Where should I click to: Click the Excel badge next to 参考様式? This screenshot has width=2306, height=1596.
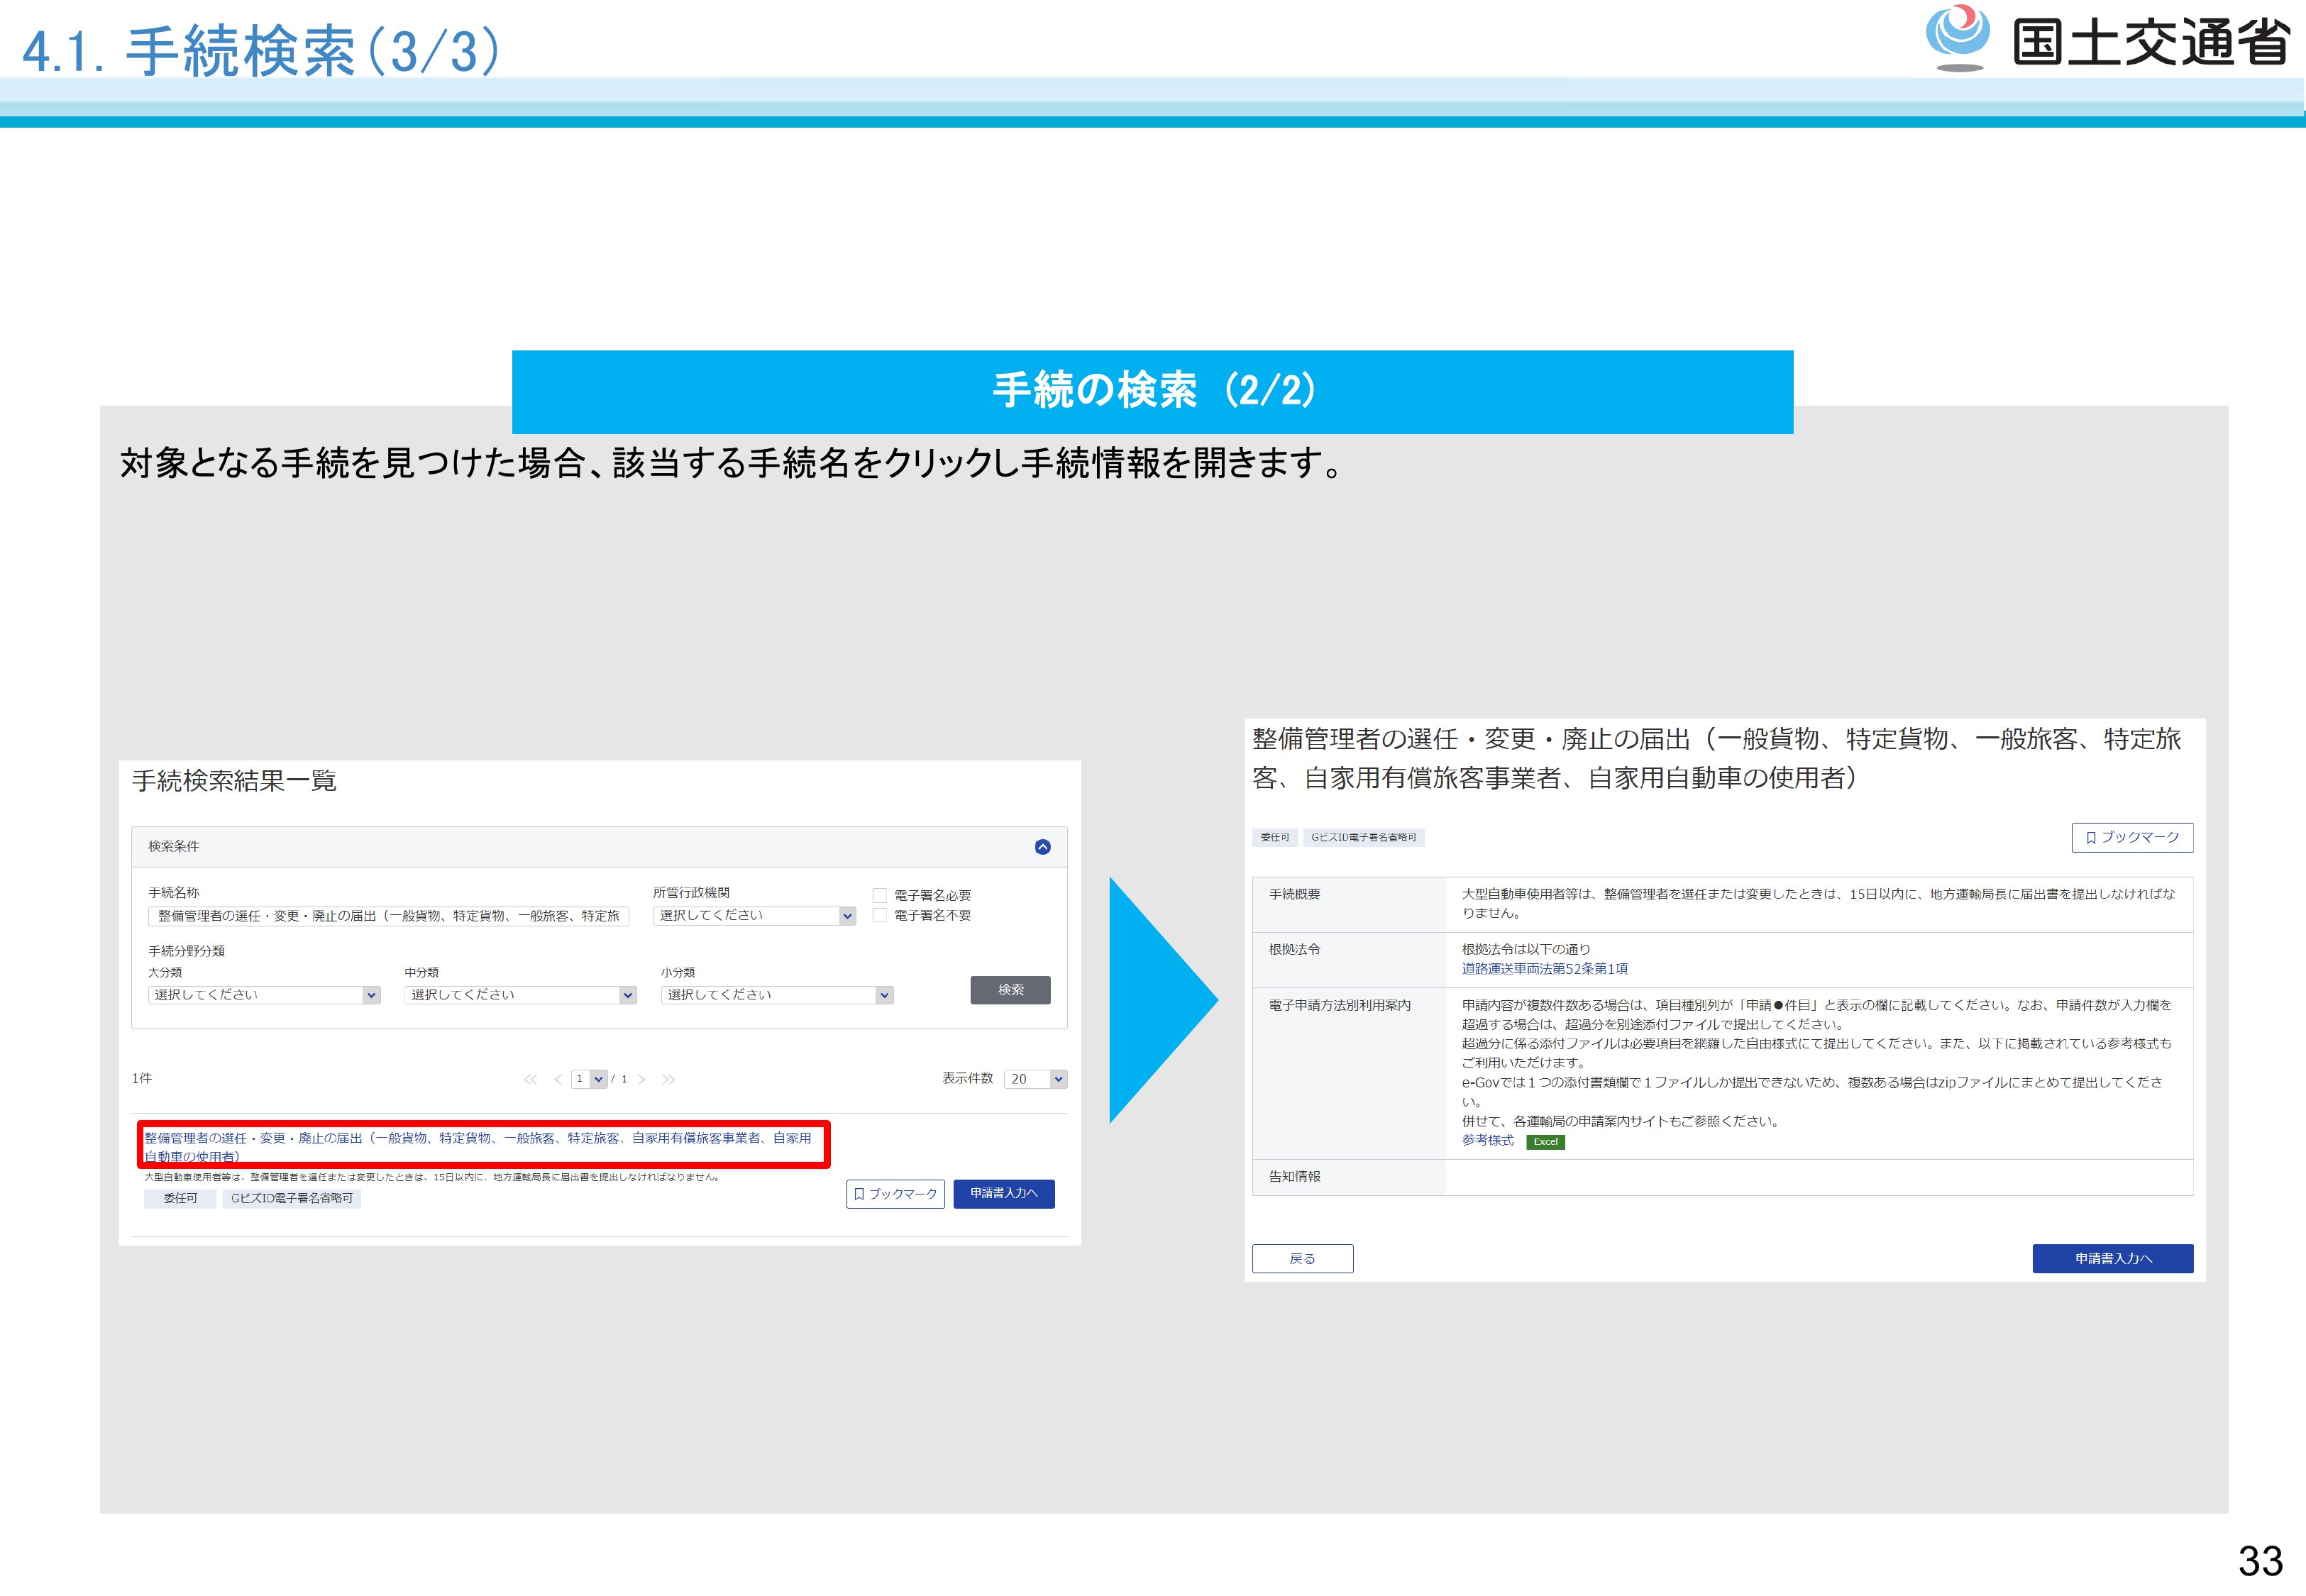(x=1545, y=1142)
